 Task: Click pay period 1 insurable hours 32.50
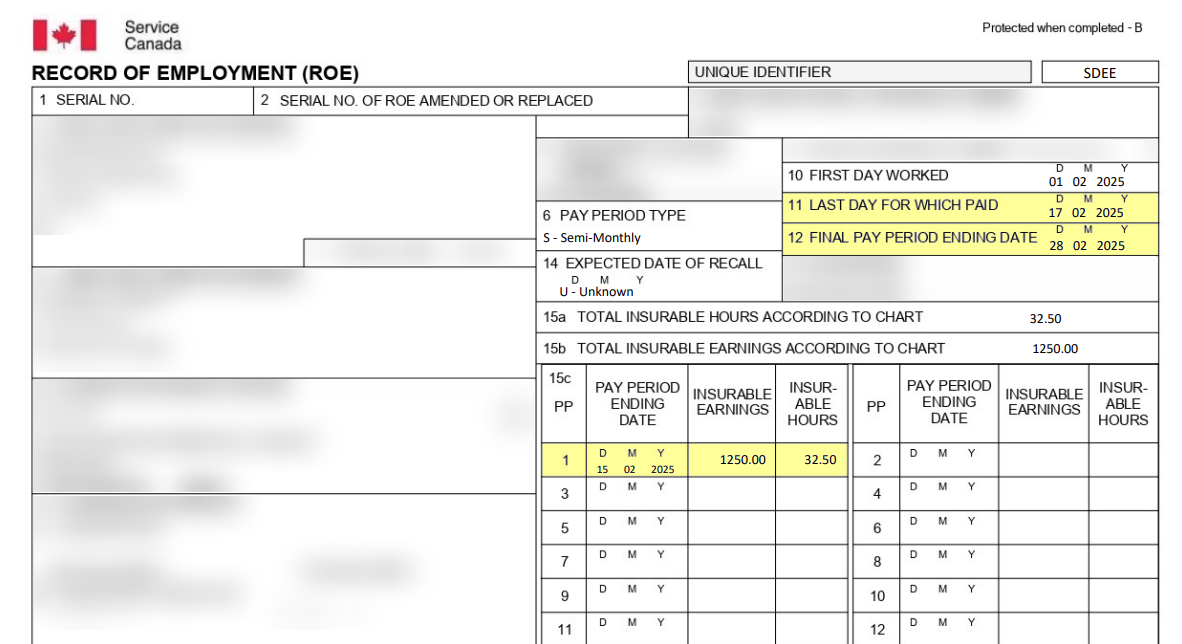(x=812, y=460)
